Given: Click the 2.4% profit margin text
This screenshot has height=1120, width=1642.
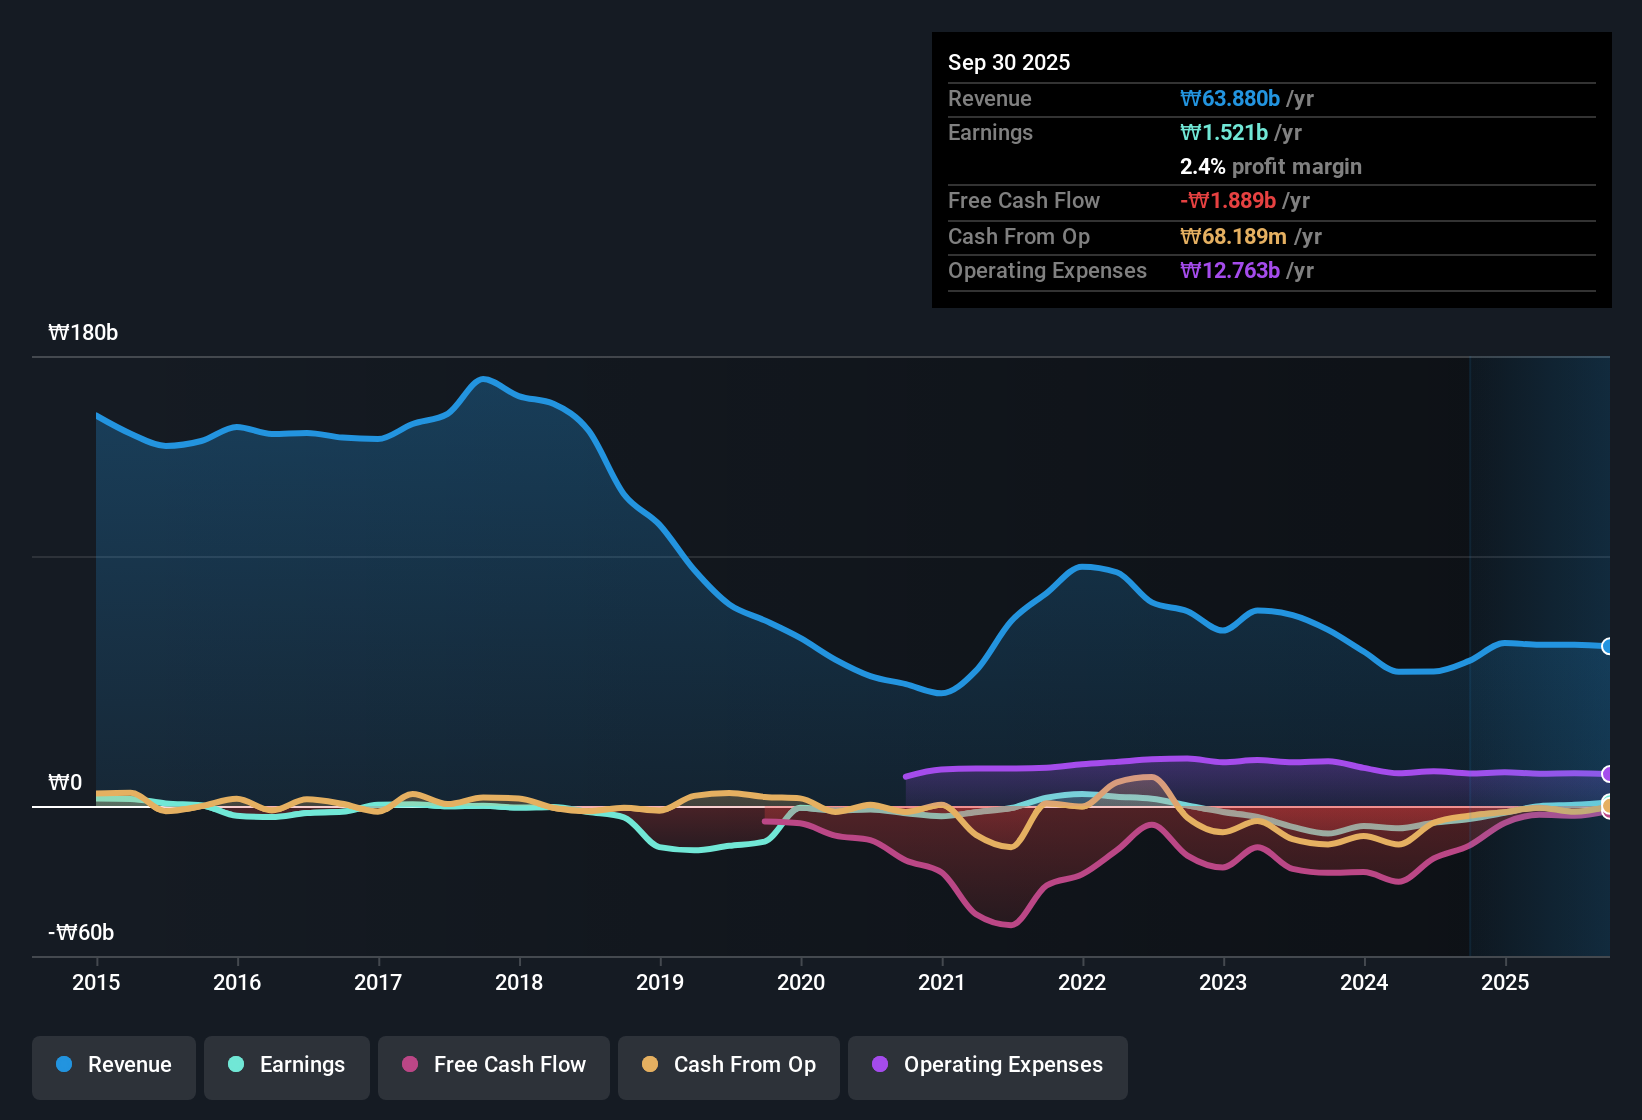Looking at the screenshot, I should tap(1271, 166).
